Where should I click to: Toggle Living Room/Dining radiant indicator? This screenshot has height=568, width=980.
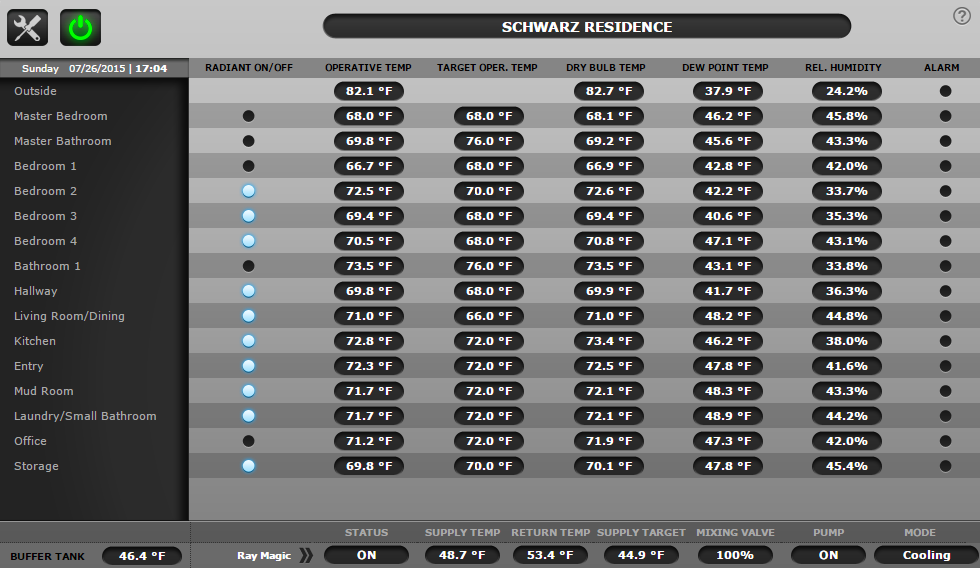[249, 316]
